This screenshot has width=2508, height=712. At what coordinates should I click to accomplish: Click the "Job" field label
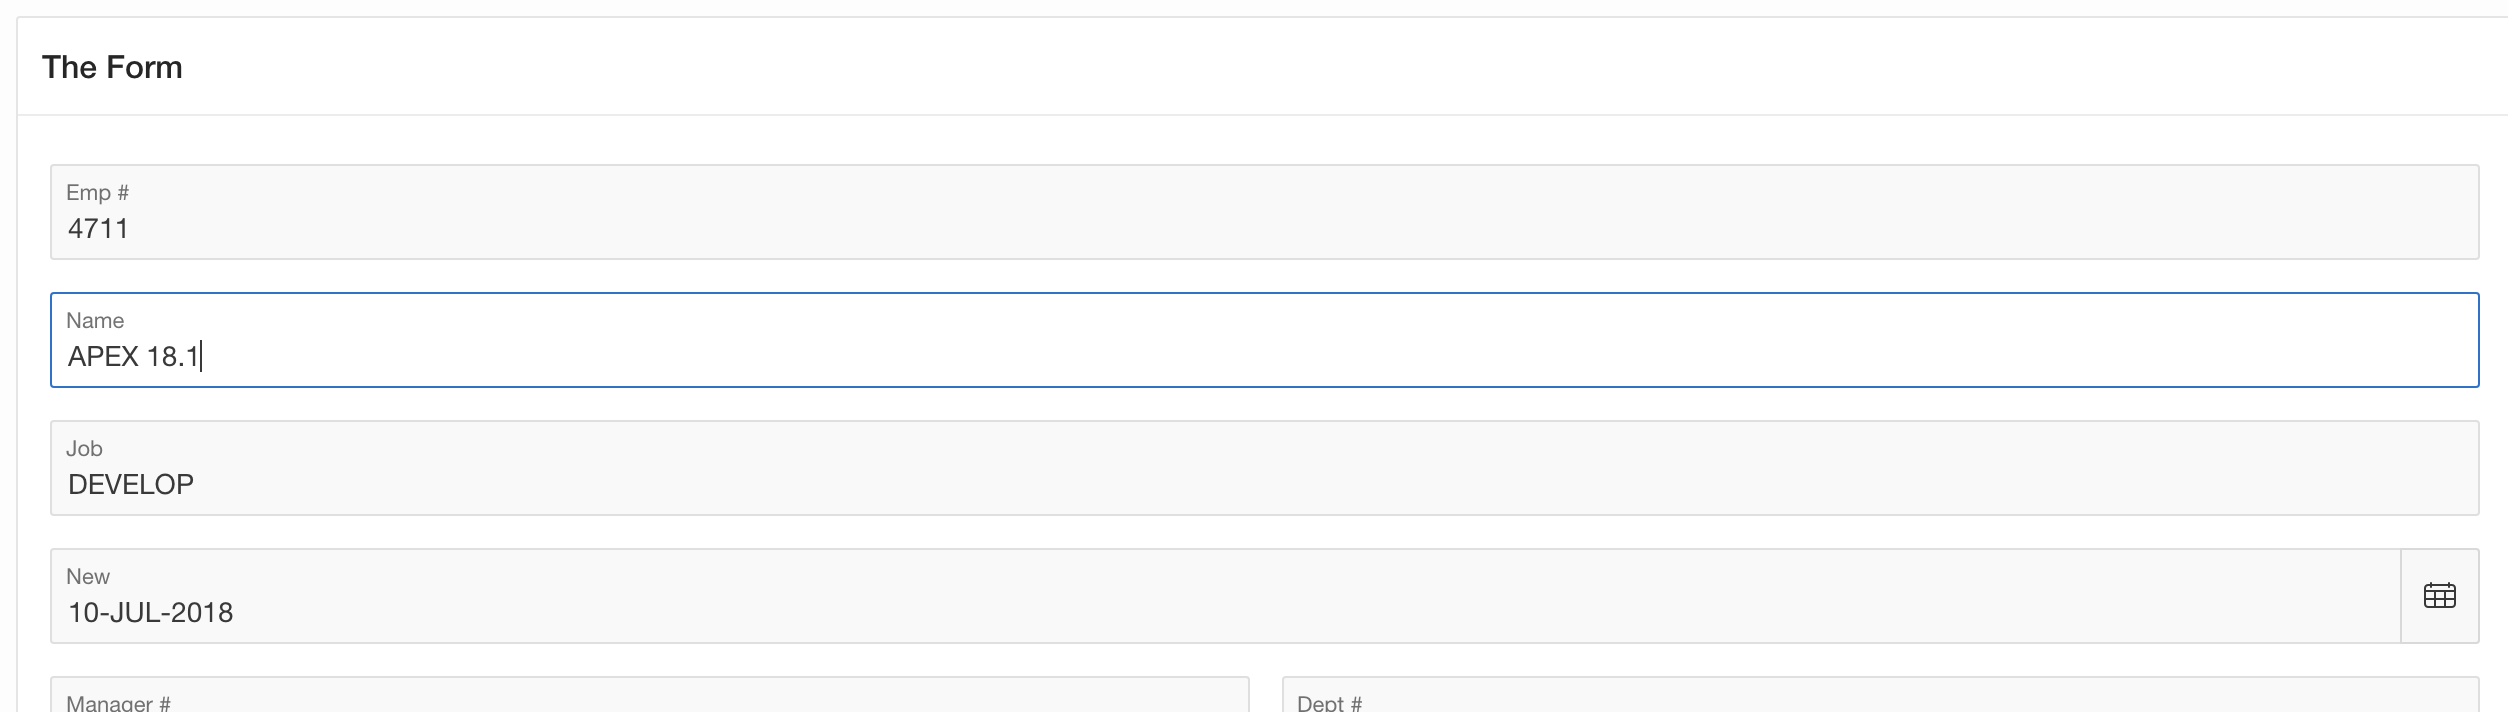[84, 448]
